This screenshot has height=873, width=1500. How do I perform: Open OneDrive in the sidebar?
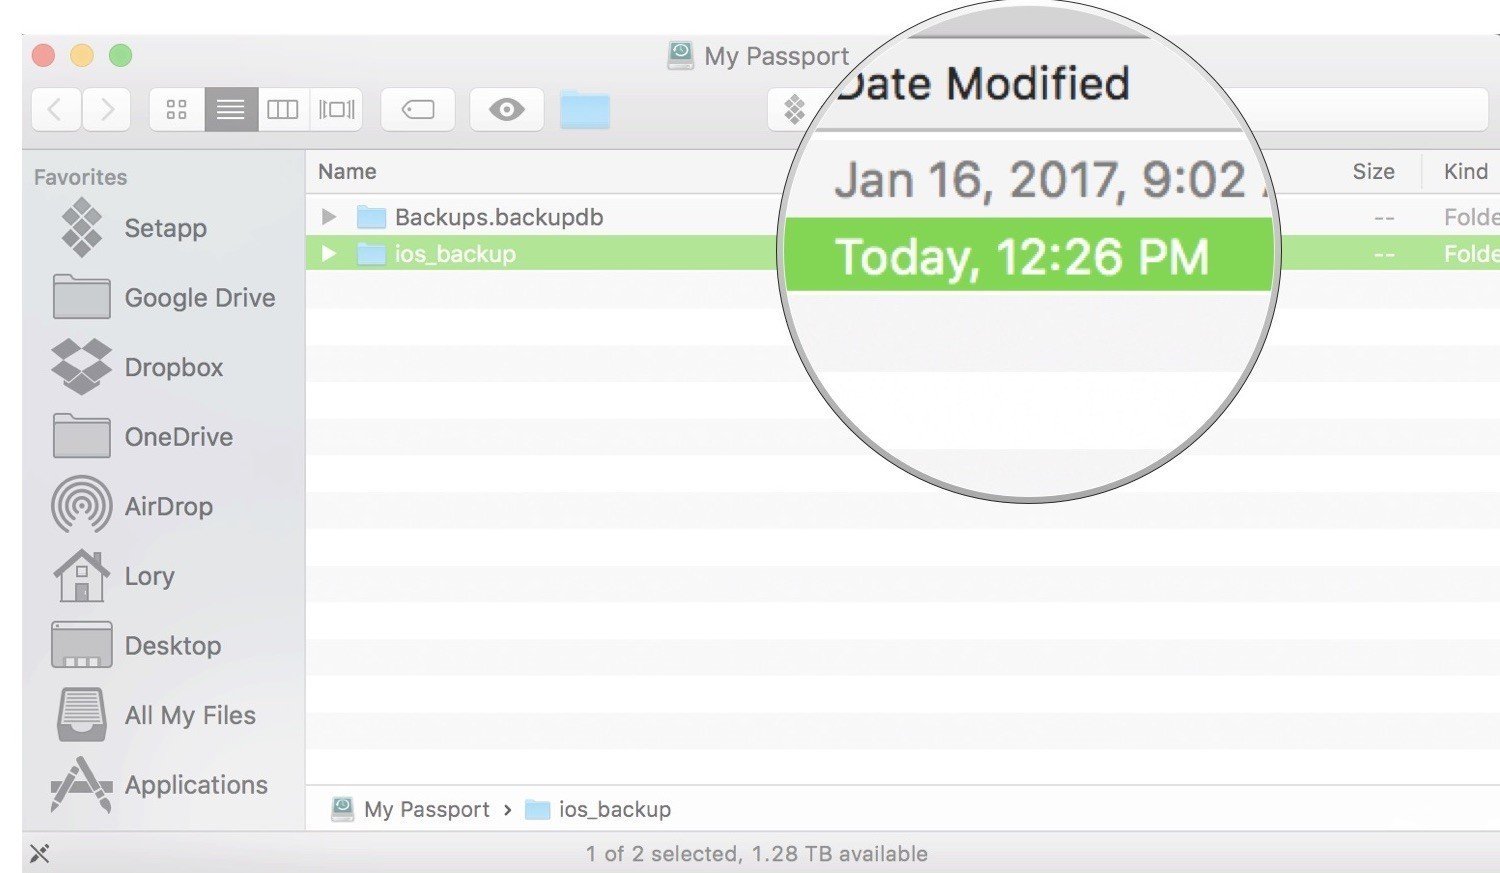click(x=143, y=437)
